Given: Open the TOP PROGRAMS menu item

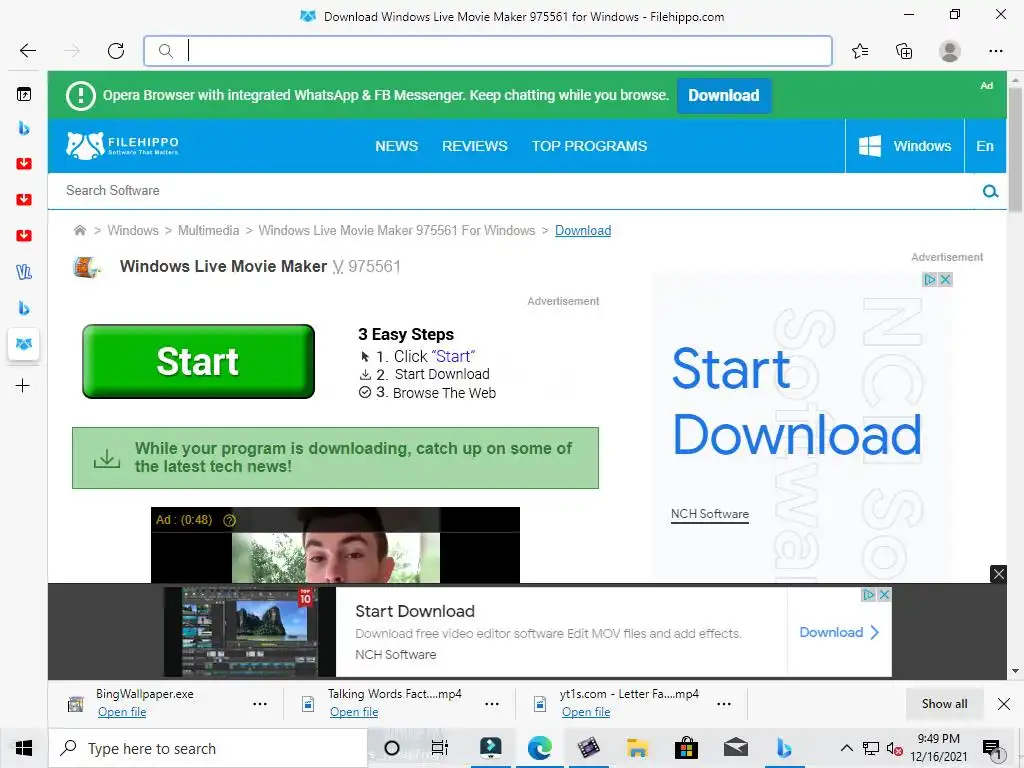Looking at the screenshot, I should click(x=589, y=146).
